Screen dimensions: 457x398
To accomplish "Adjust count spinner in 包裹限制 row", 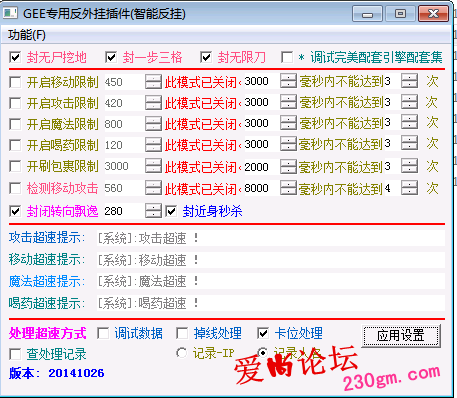I will 409,166.
